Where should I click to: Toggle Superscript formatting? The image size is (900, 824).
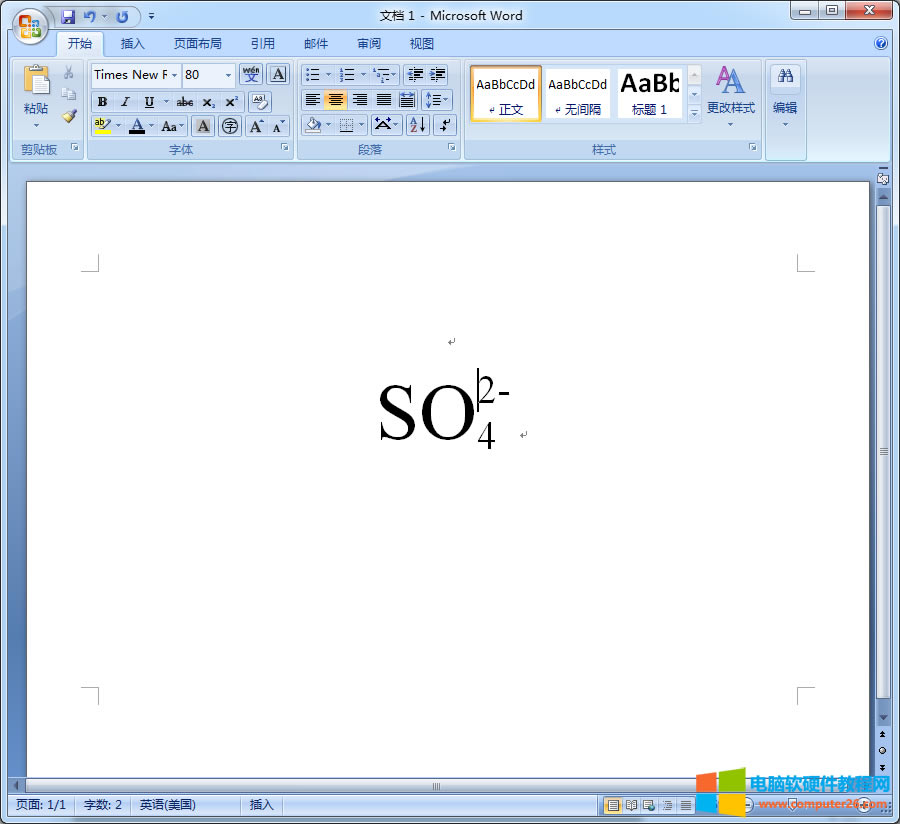[231, 102]
